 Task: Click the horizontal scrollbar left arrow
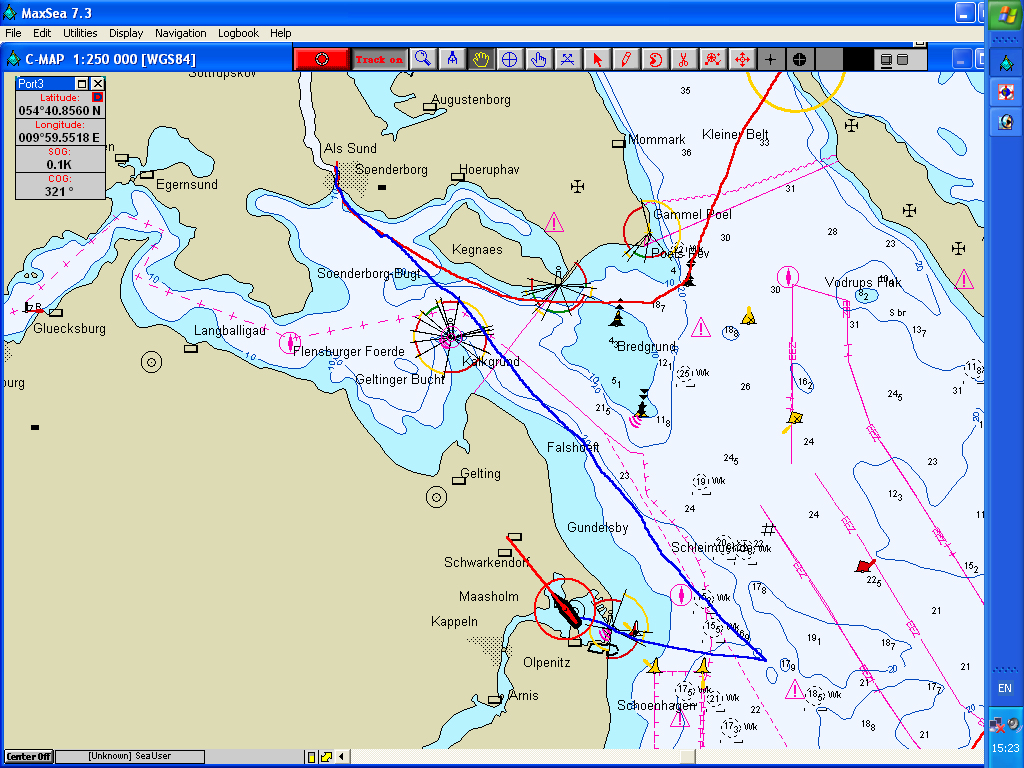pos(341,757)
